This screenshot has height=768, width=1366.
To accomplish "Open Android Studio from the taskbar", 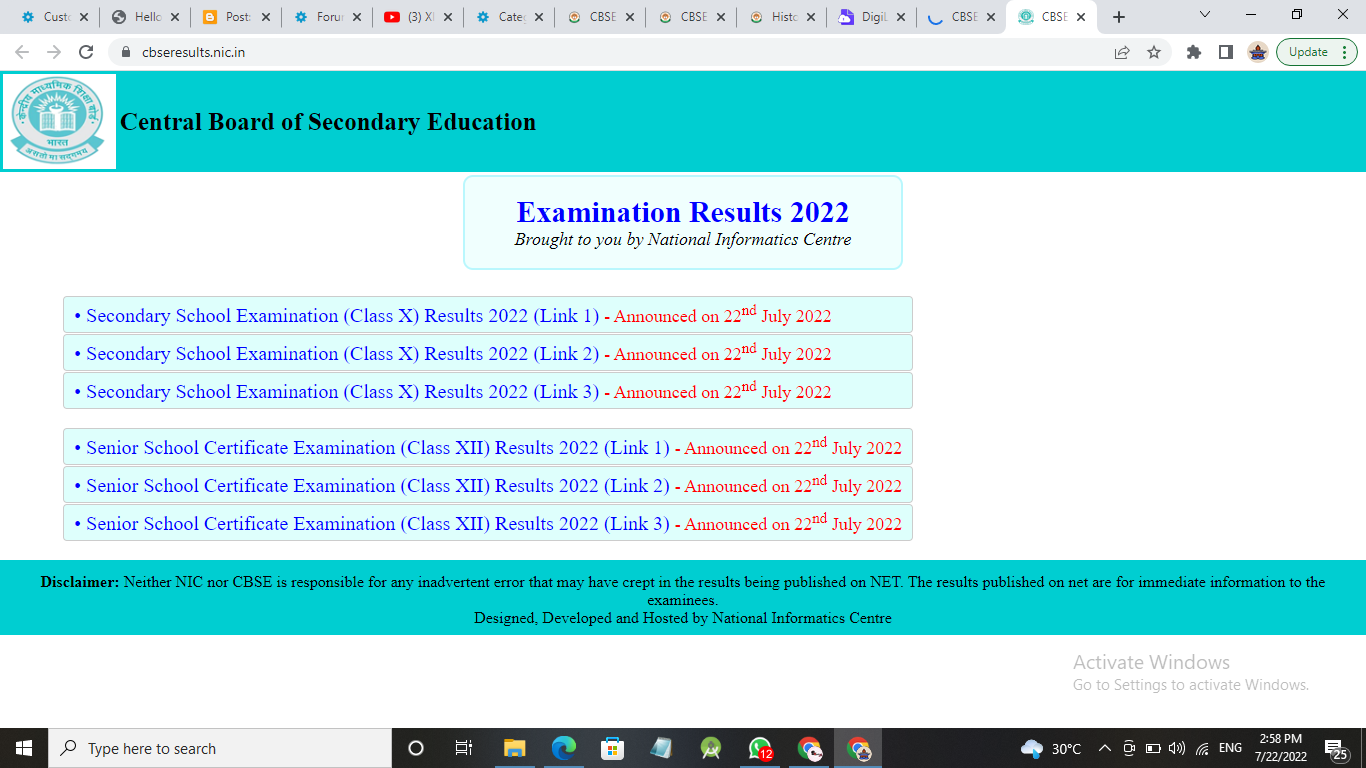I will 711,748.
